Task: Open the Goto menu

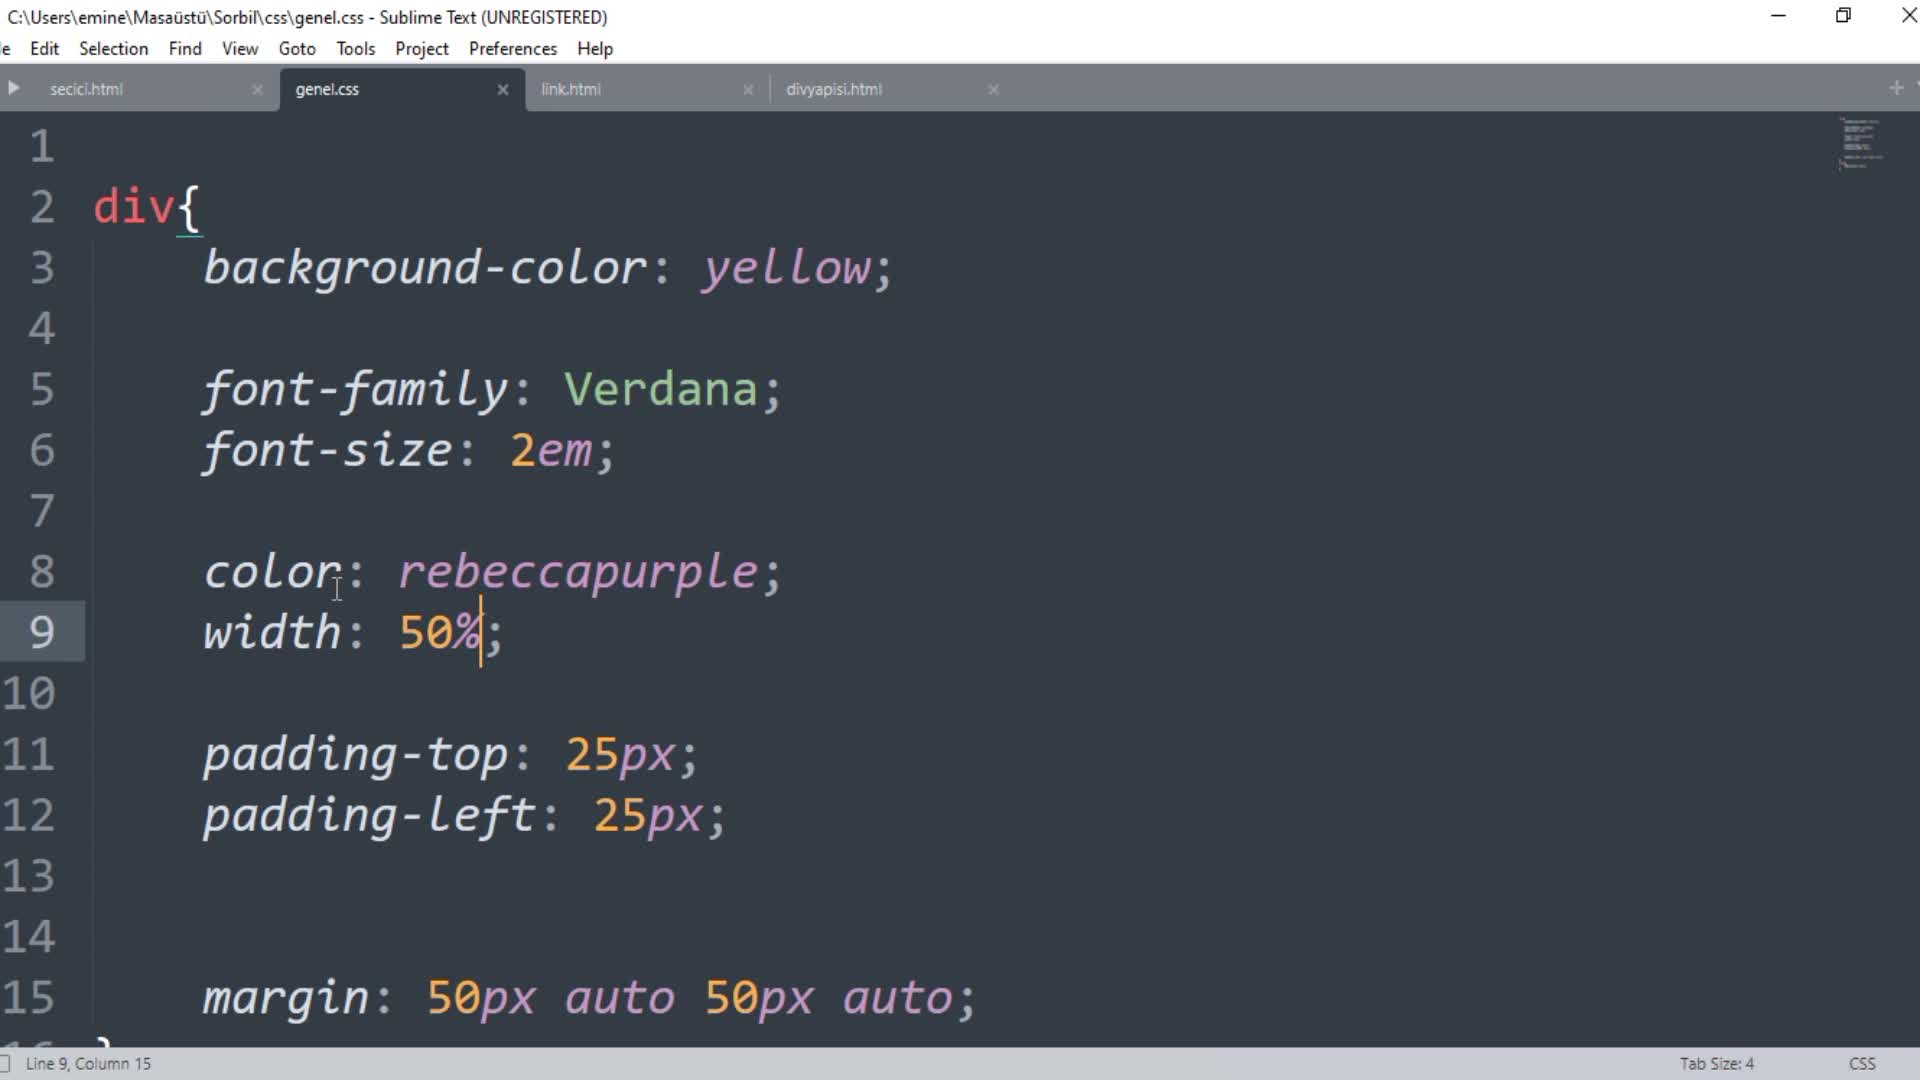Action: tap(297, 48)
